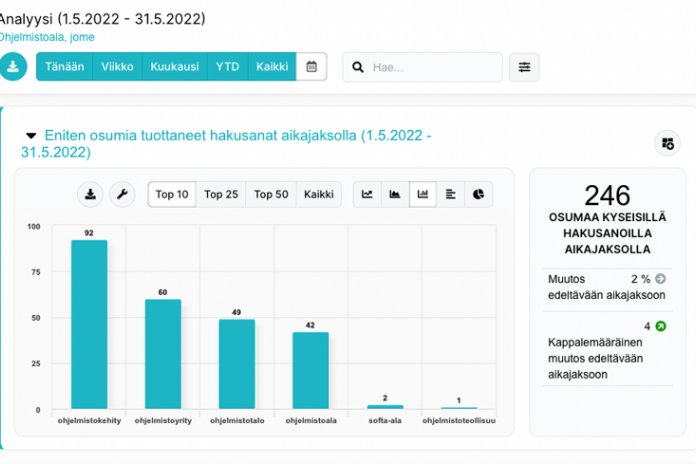The width and height of the screenshot is (696, 464).
Task: Select the Top 50 option
Action: click(271, 194)
